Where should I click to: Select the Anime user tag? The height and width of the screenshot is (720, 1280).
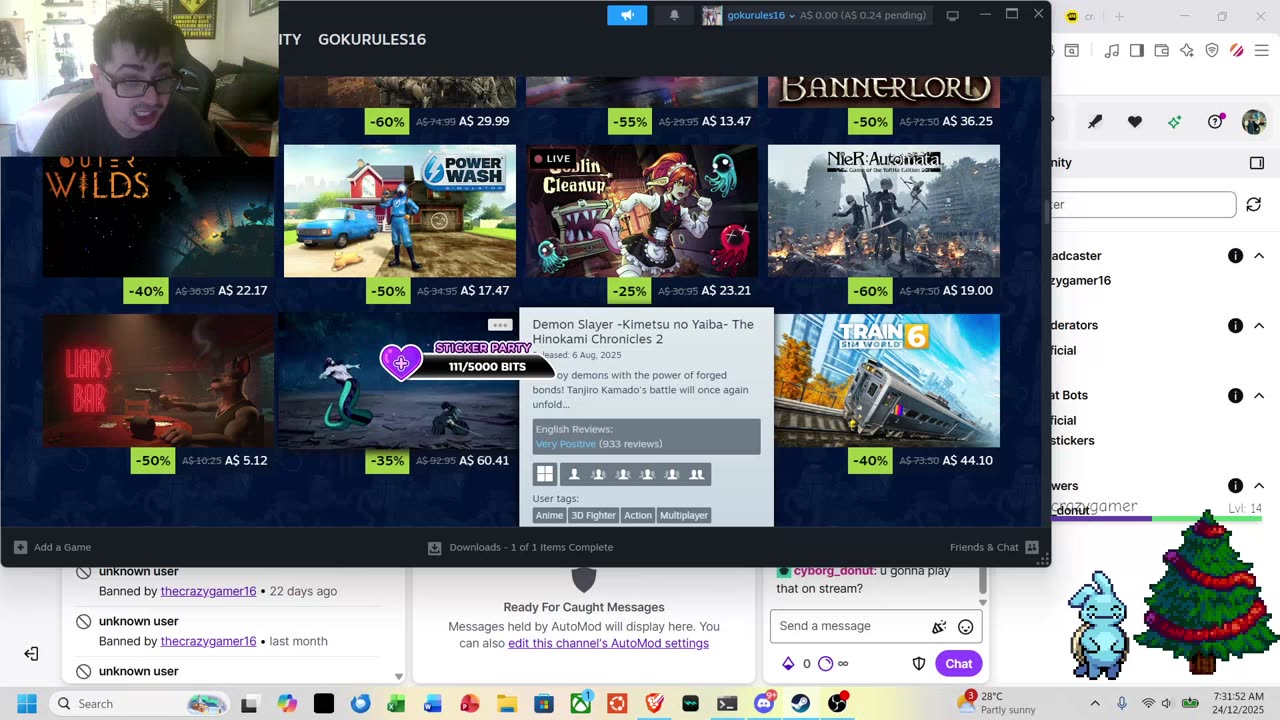[x=549, y=515]
